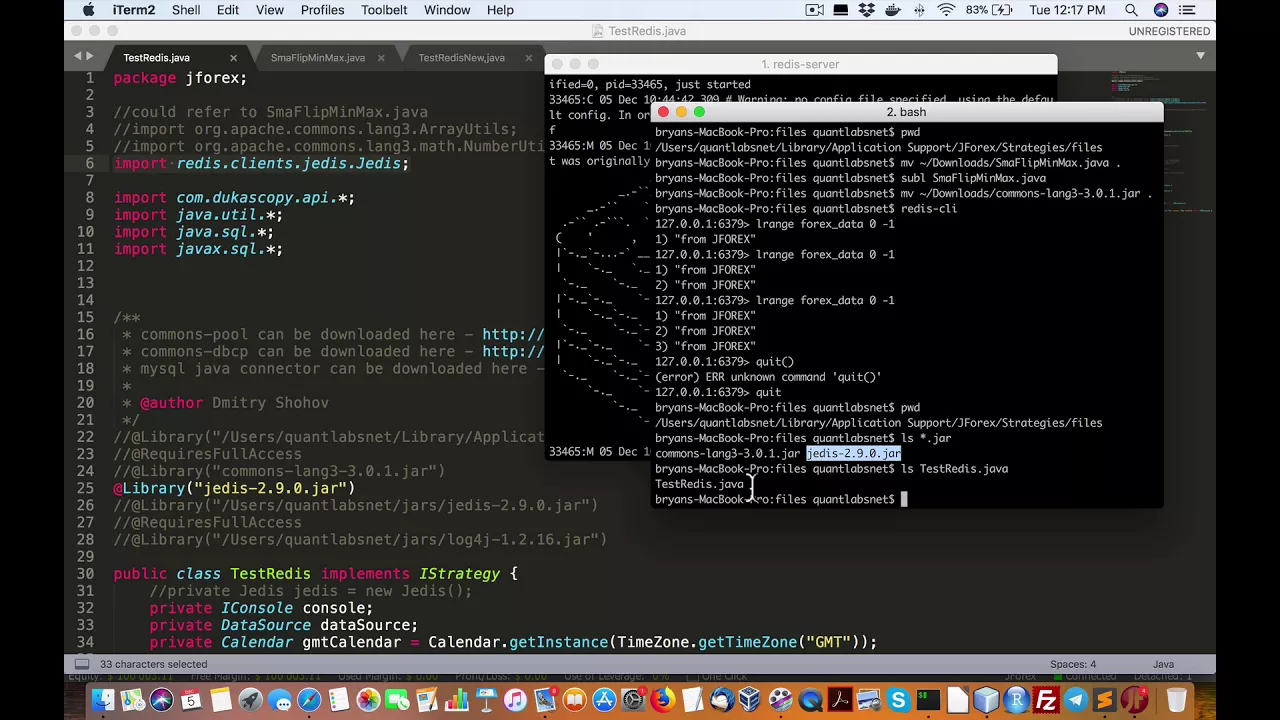Click the Bluetooth menu bar icon
The image size is (1280, 720).
[x=920, y=10]
